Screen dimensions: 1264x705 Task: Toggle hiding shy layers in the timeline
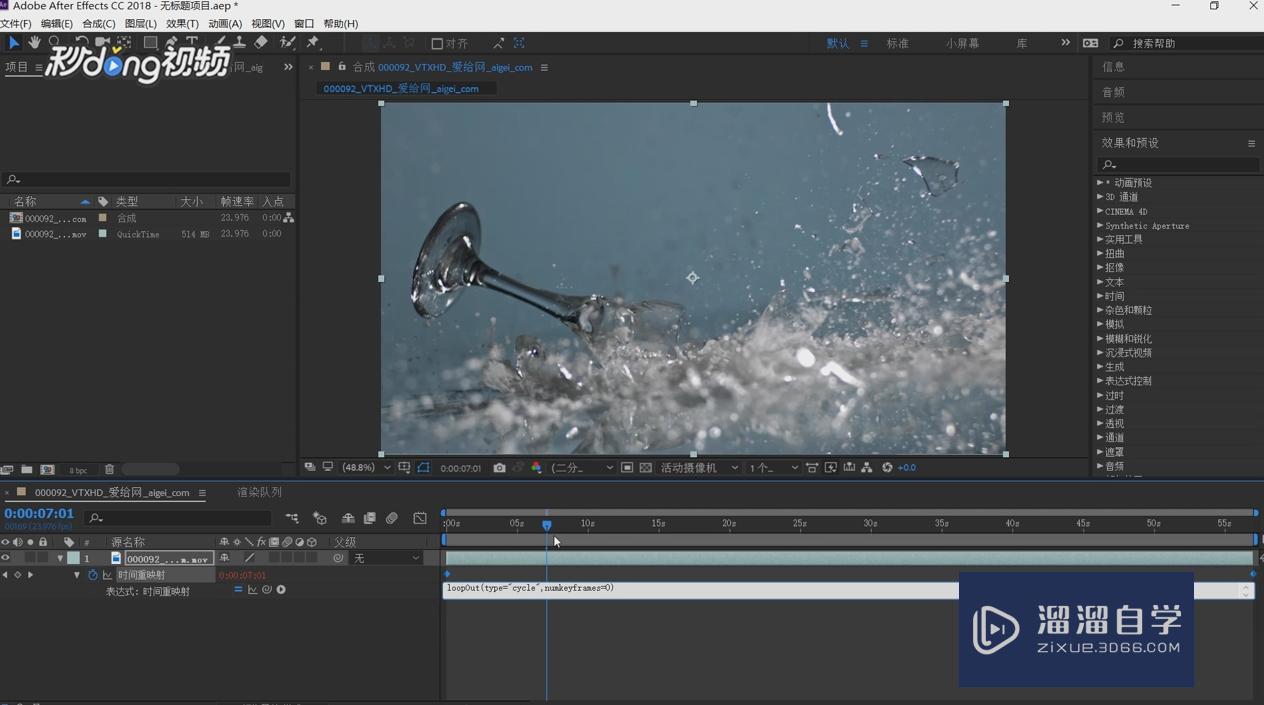point(348,518)
